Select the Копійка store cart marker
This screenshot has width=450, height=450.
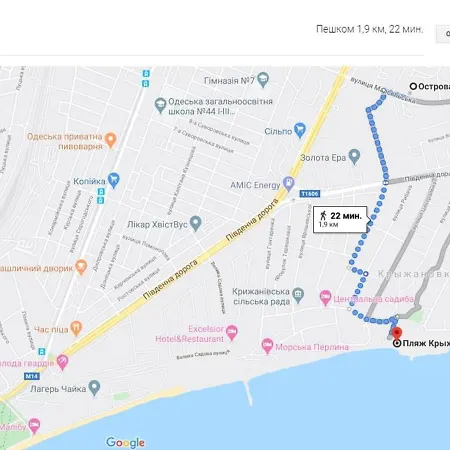[114, 181]
